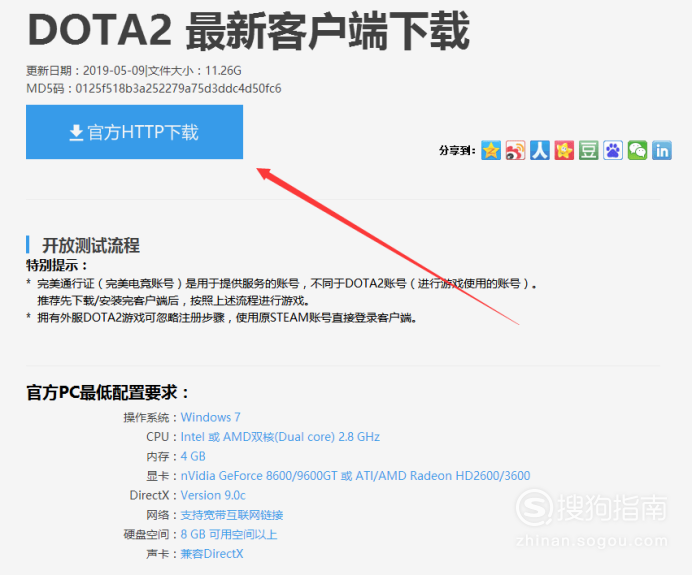Screen dimensions: 692x575
Task: Share to Pengyou flower icon
Action: click(x=564, y=150)
